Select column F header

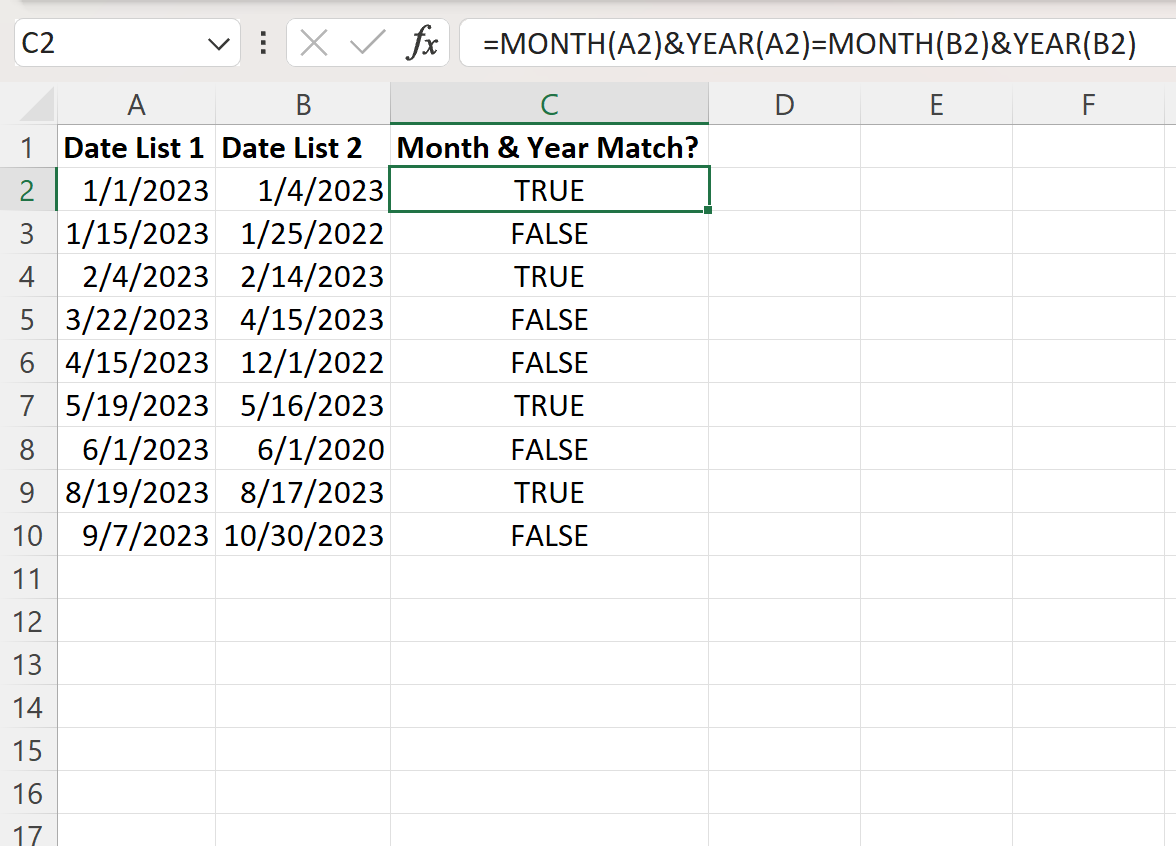pyautogui.click(x=1089, y=103)
